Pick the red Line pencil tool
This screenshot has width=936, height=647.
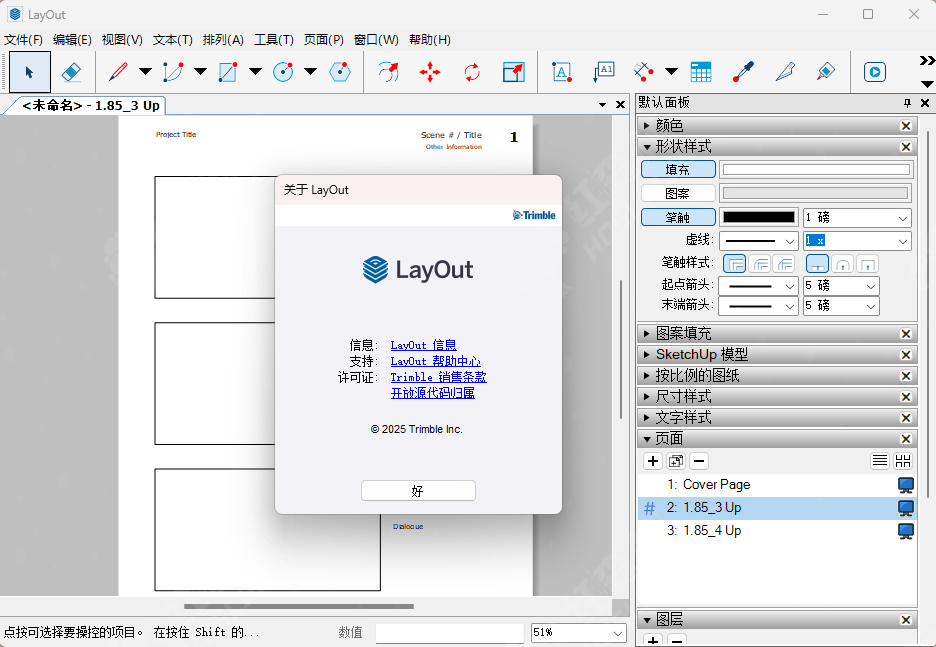coord(118,72)
